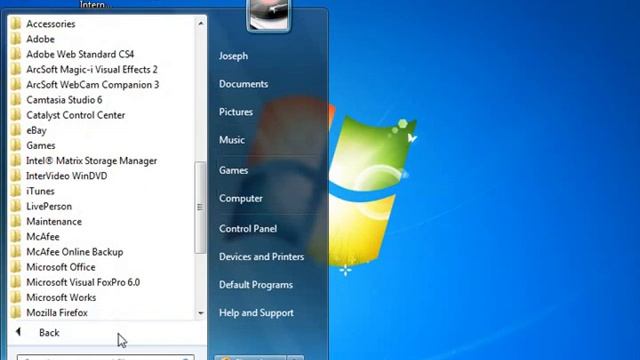This screenshot has height=360, width=640.
Task: Open Devices and Printers
Action: pos(261,257)
